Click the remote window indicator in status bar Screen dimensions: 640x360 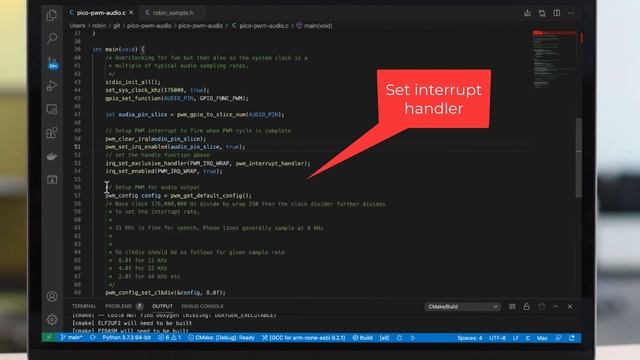(x=49, y=338)
